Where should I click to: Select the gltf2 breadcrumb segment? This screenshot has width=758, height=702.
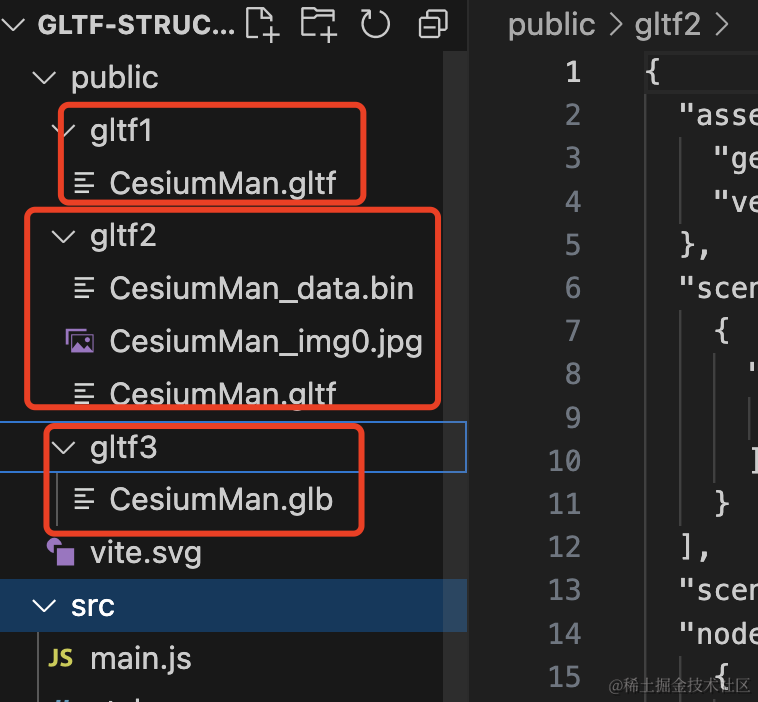point(668,25)
